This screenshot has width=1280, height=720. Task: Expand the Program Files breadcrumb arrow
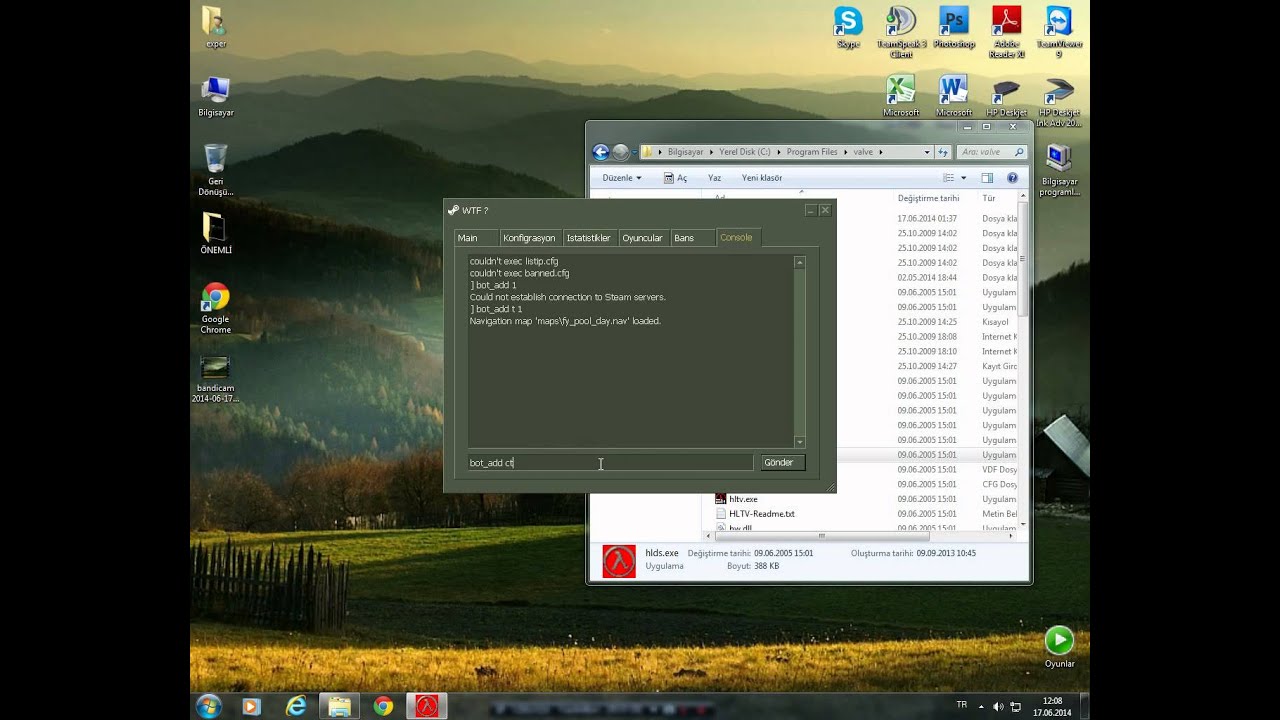pos(845,152)
